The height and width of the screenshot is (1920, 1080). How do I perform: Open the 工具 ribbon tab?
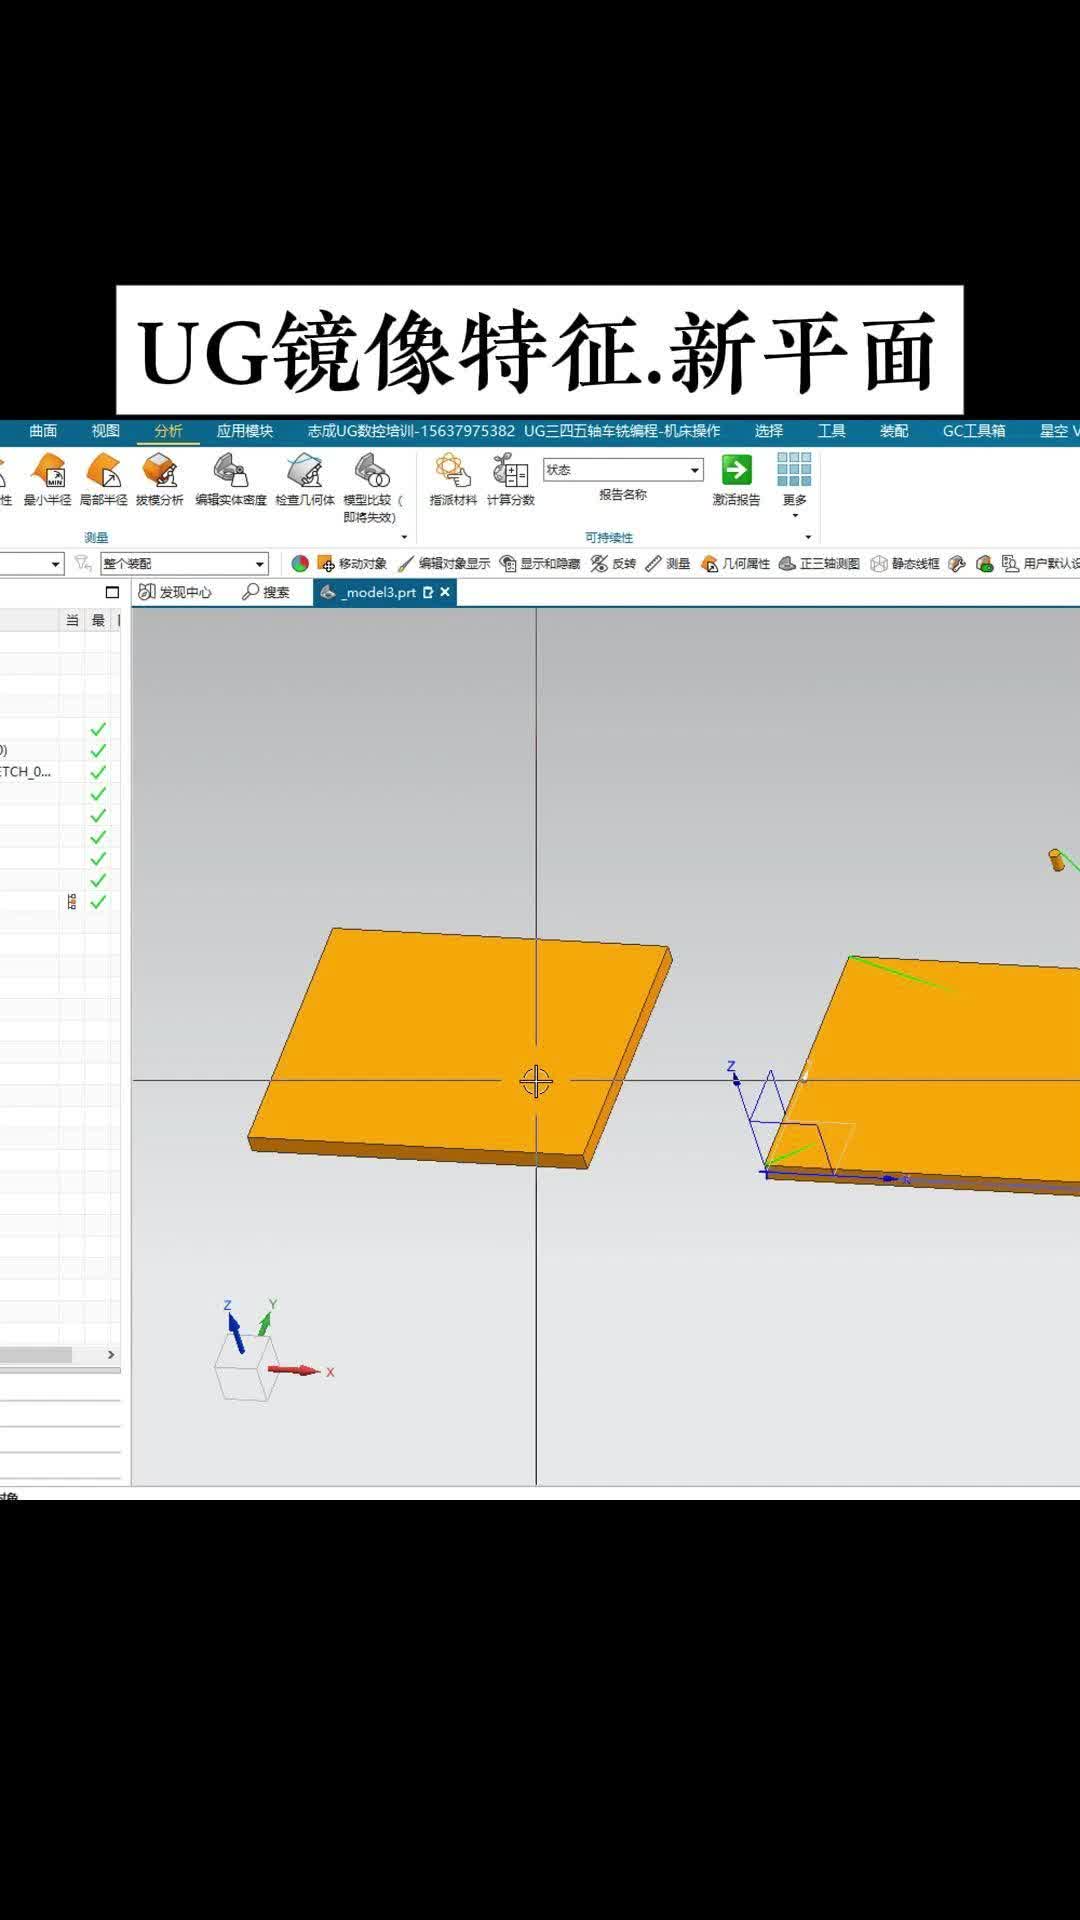click(832, 431)
